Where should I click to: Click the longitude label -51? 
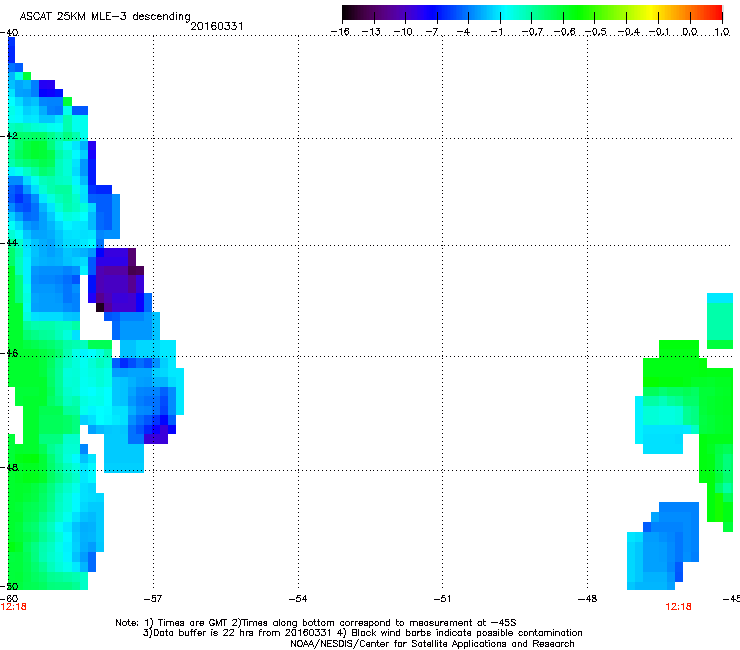(x=442, y=599)
